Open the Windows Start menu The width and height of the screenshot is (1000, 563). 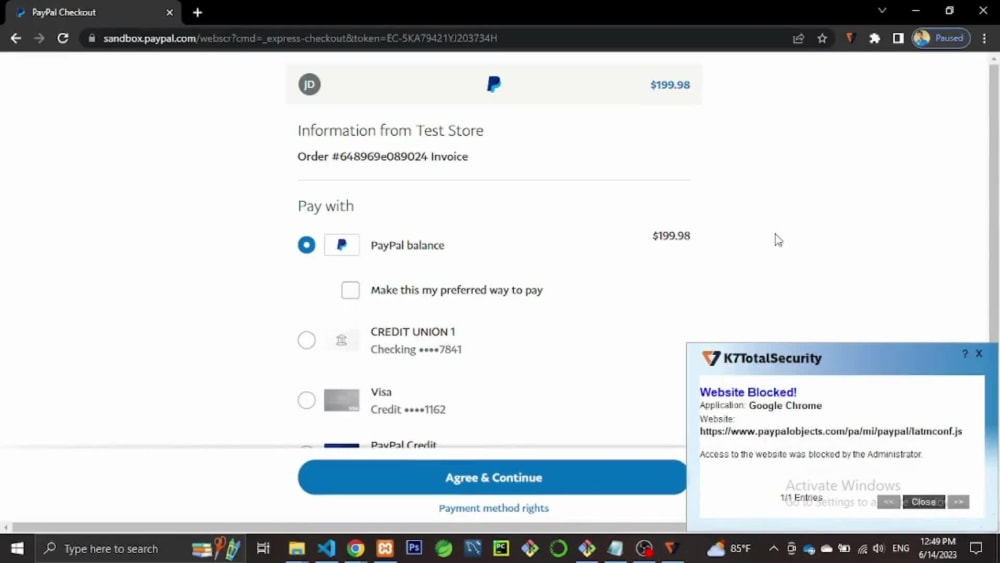17,548
